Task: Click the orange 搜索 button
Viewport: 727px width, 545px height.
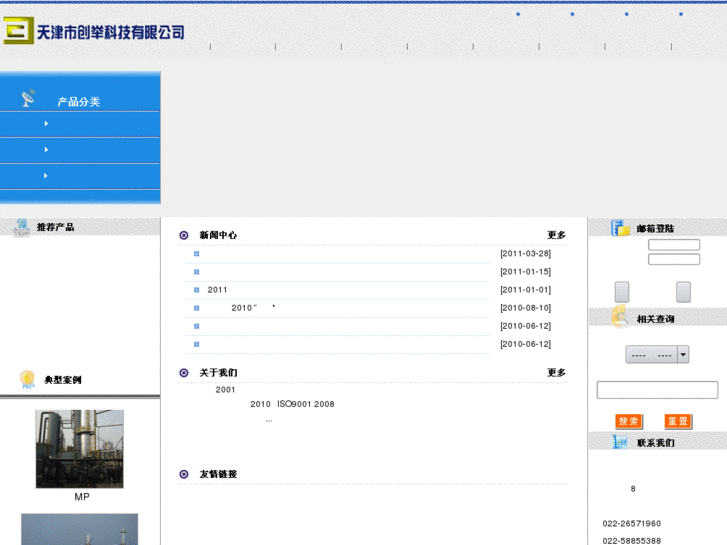Action: (629, 421)
